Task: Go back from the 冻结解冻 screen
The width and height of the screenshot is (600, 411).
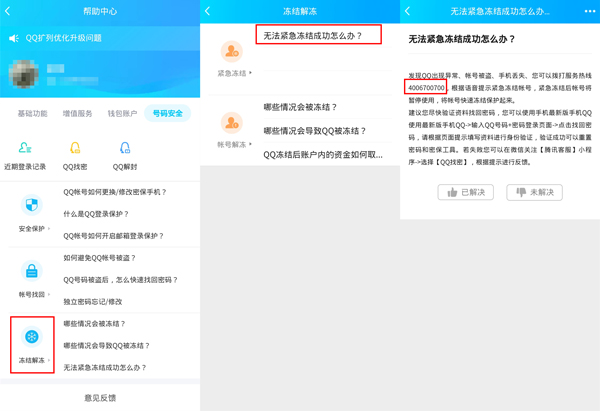Action: point(207,11)
